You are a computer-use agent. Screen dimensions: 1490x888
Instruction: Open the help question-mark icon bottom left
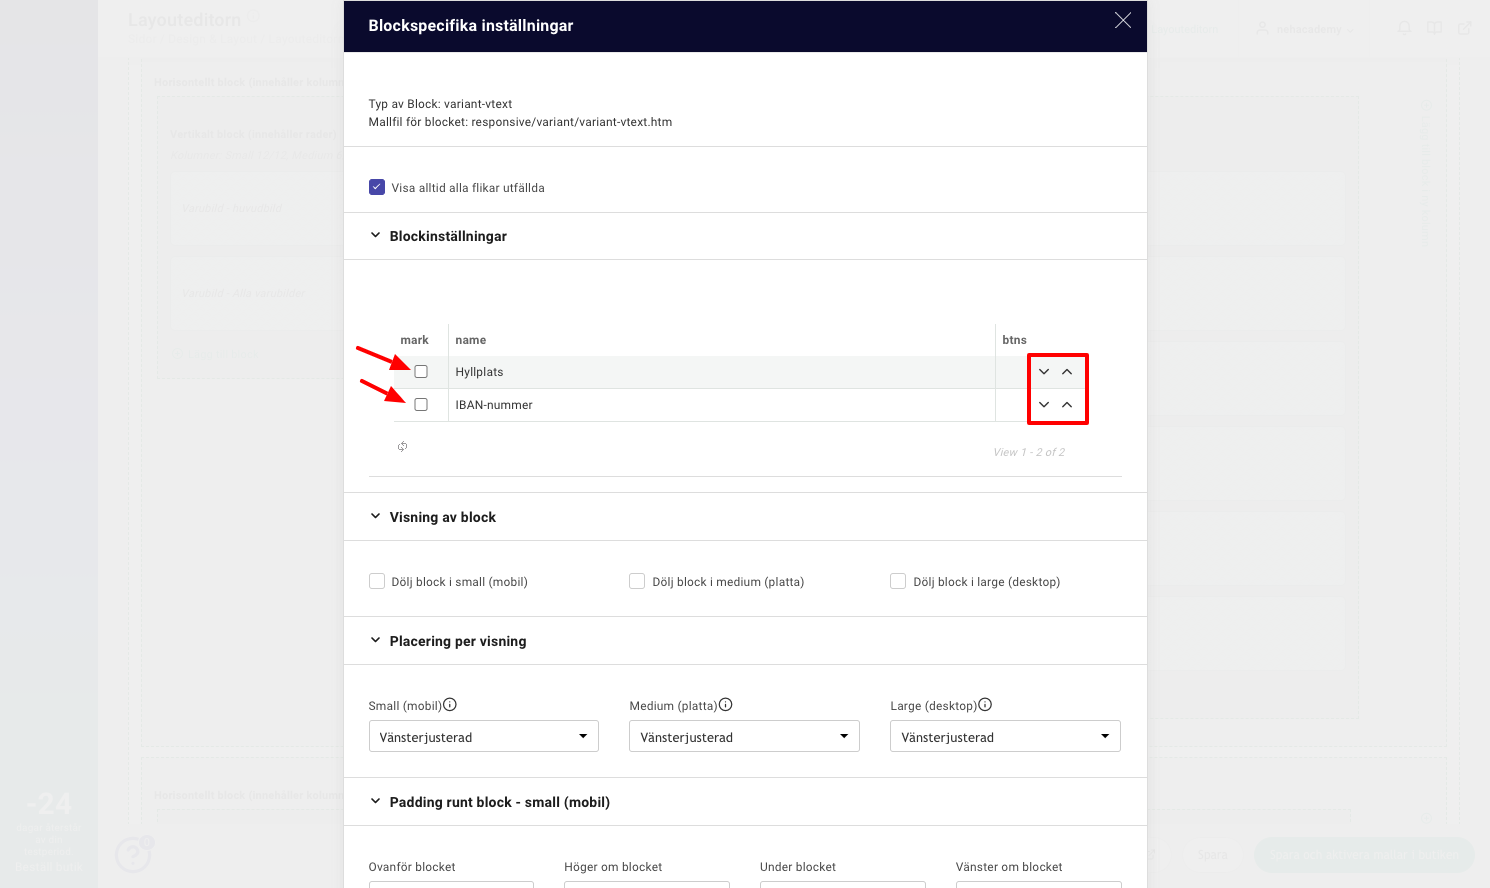[133, 855]
